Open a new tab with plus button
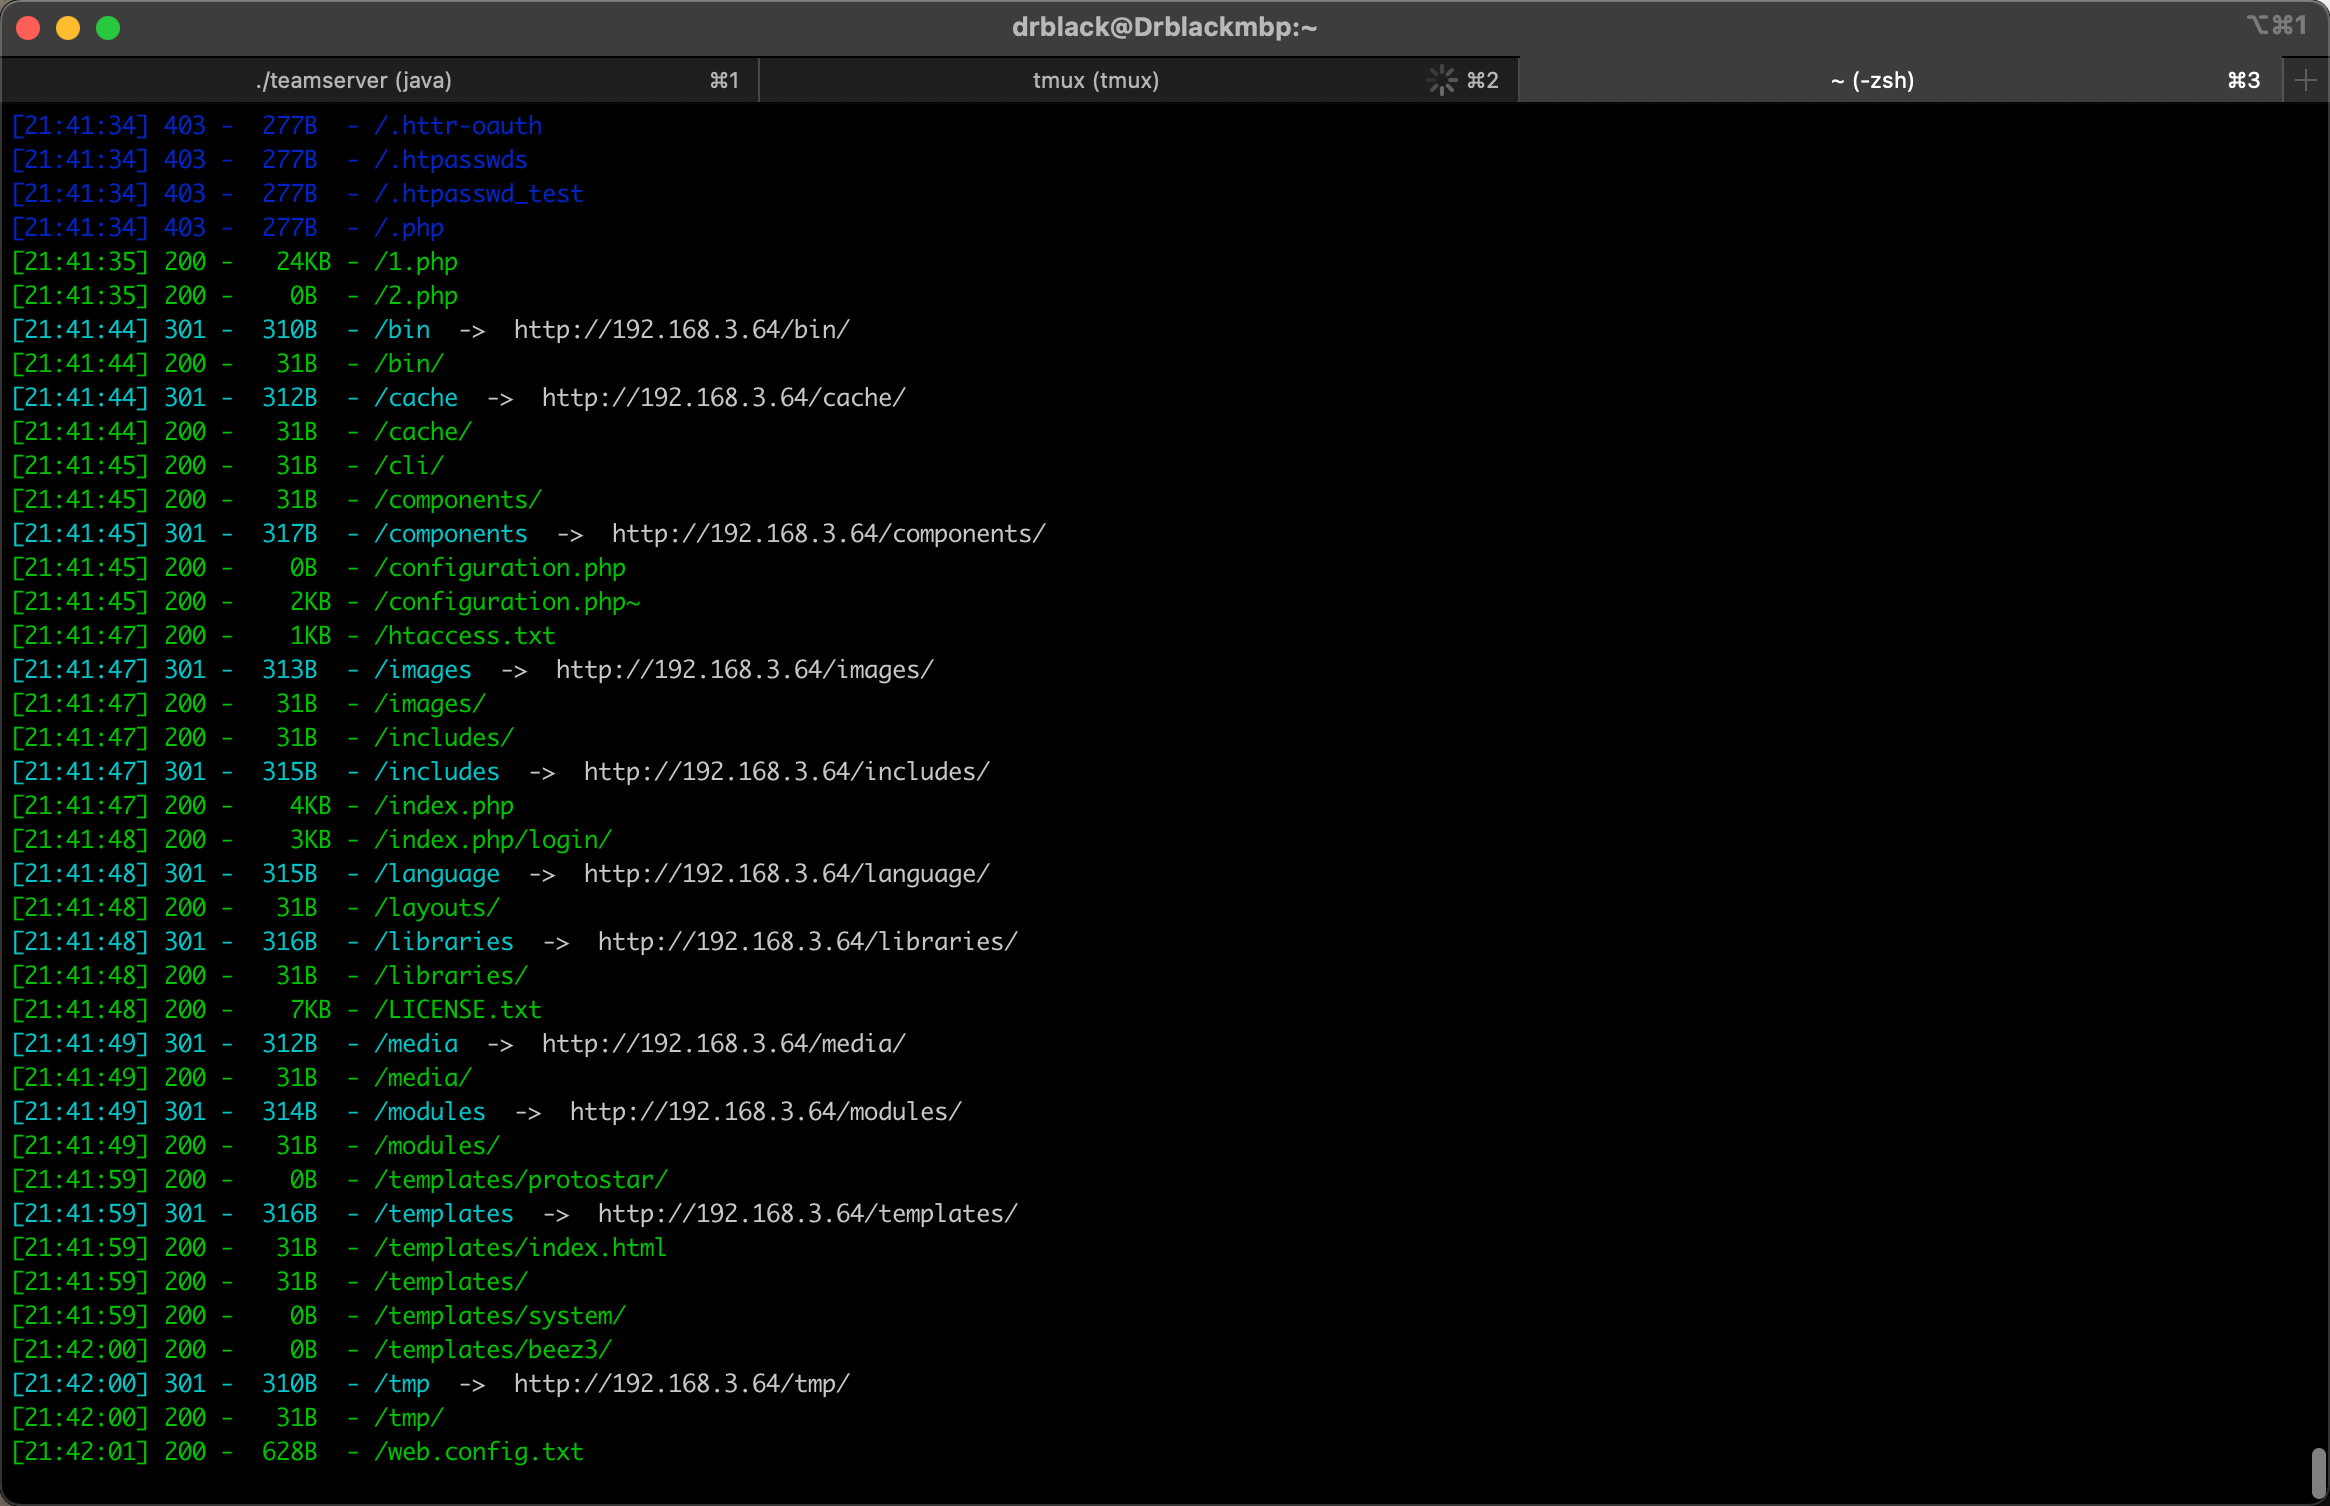This screenshot has height=1506, width=2330. click(x=2306, y=80)
